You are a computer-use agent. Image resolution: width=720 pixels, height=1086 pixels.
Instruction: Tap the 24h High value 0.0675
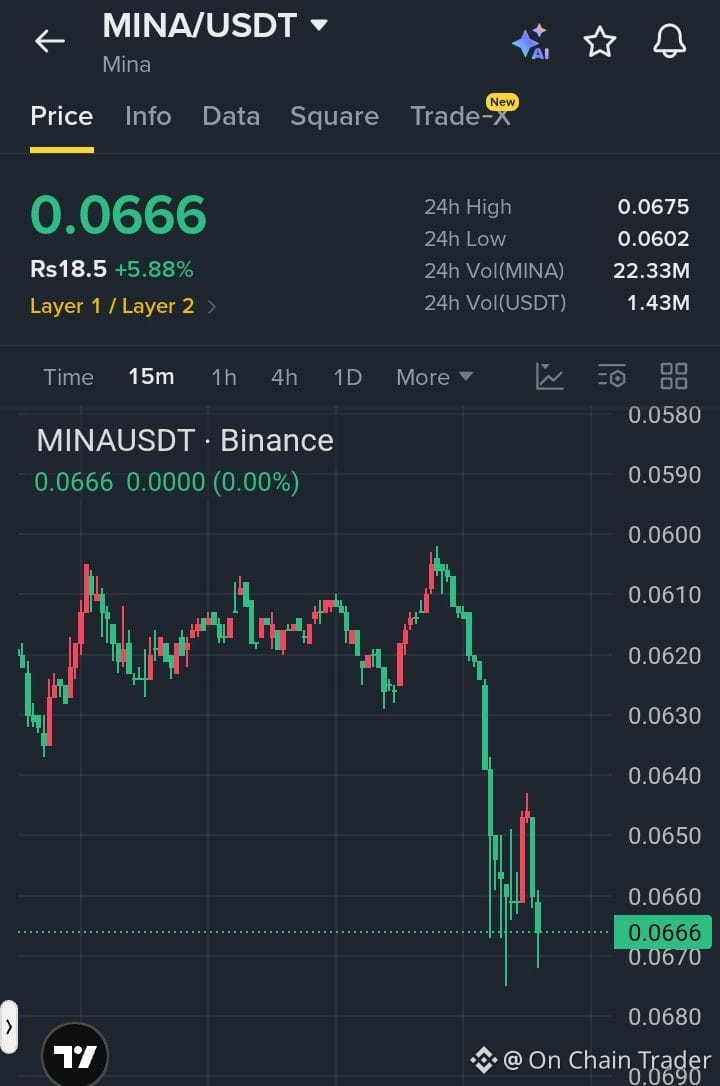point(653,206)
